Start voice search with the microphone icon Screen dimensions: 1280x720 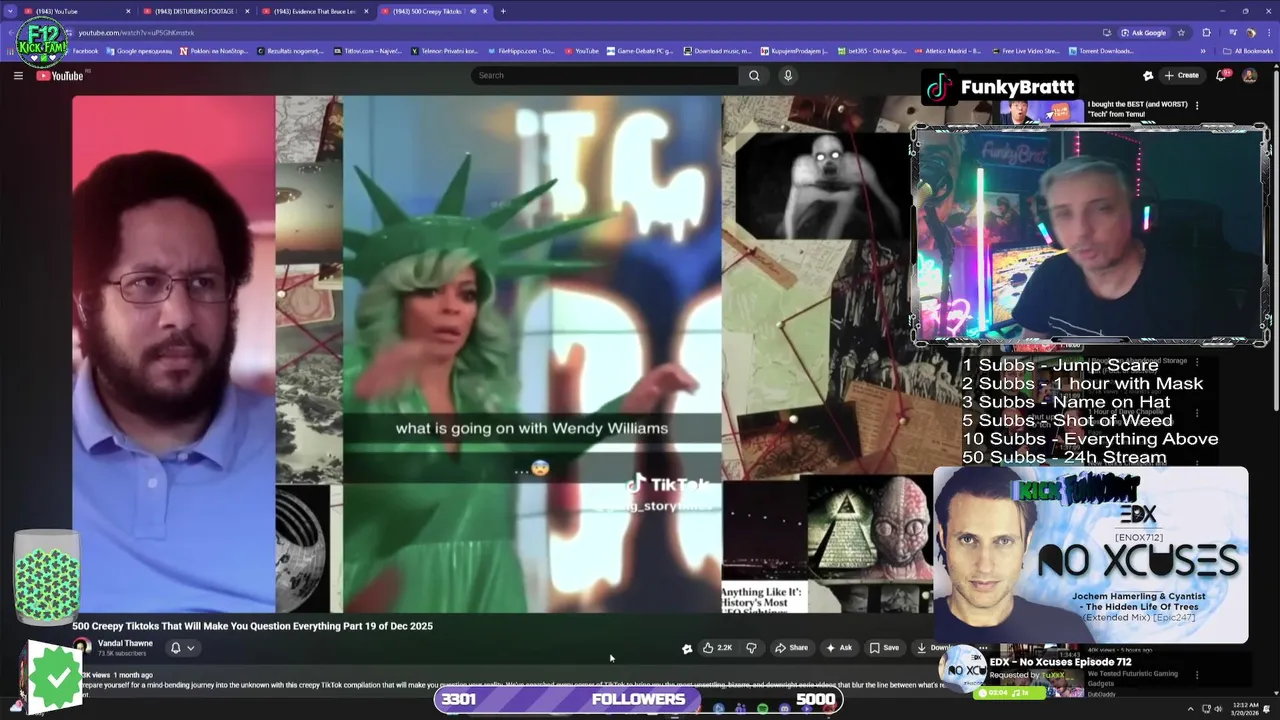pos(788,75)
